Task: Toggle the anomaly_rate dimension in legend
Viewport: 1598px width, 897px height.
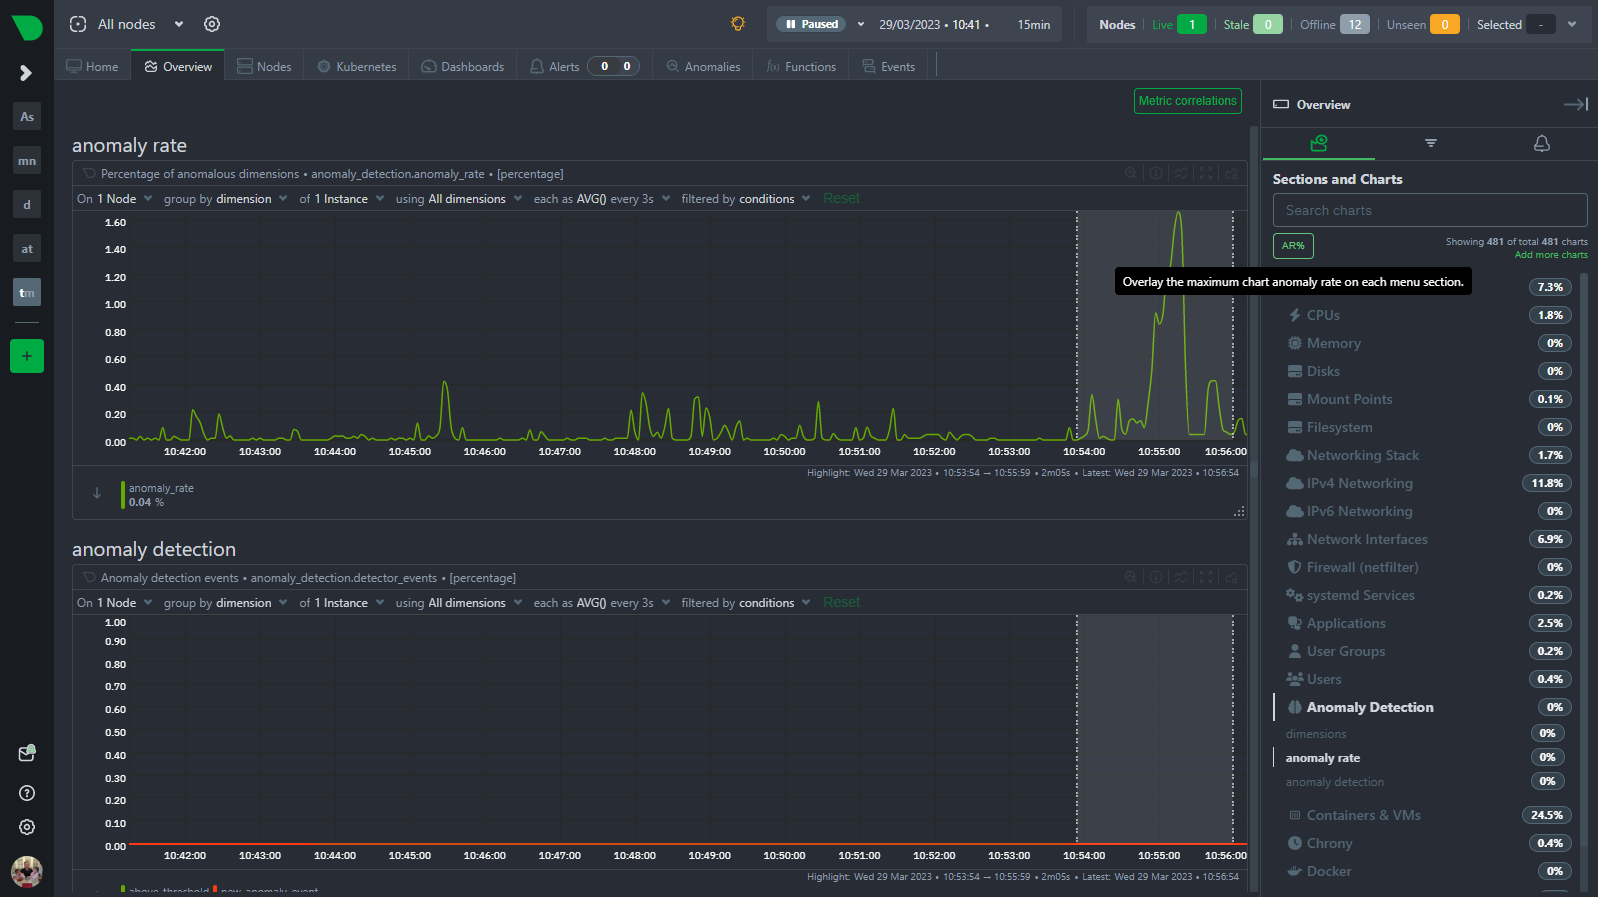Action: pyautogui.click(x=160, y=495)
